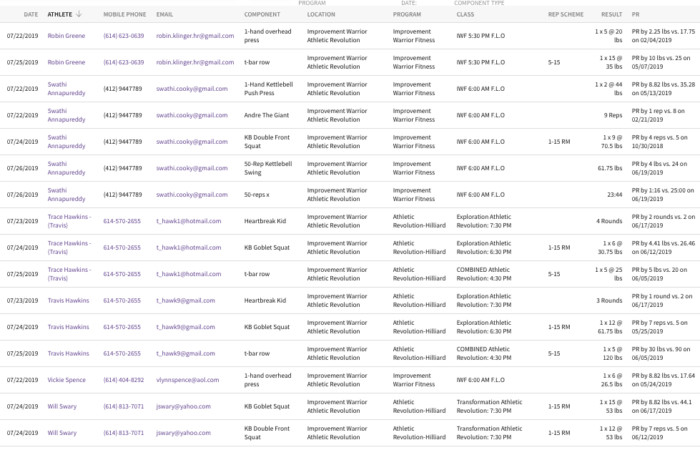Select the '9 Reps' result cell
The width and height of the screenshot is (700, 450).
[613, 115]
